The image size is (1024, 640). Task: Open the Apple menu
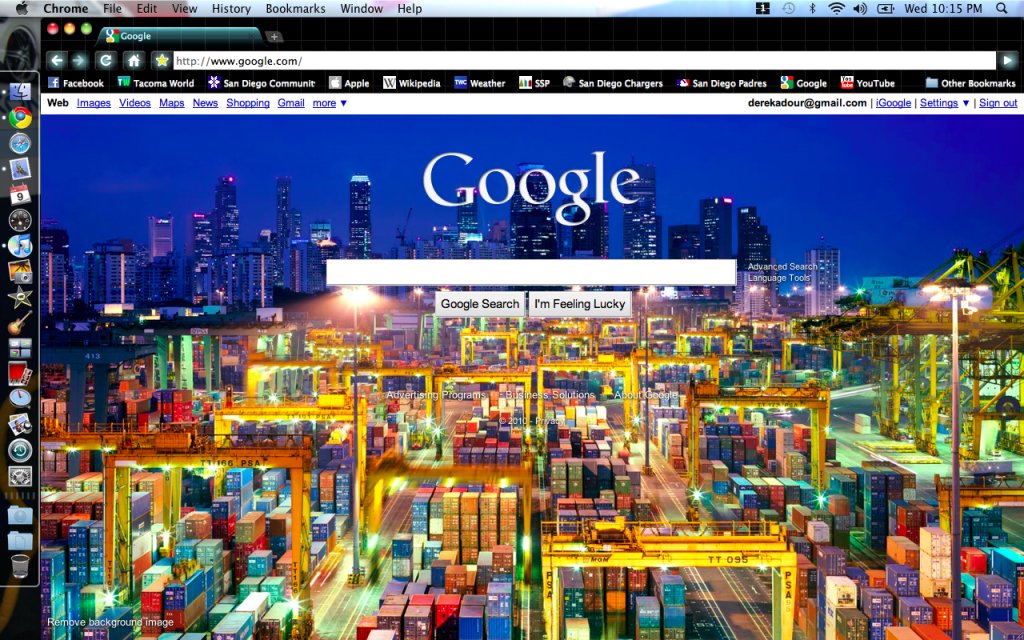[x=22, y=8]
